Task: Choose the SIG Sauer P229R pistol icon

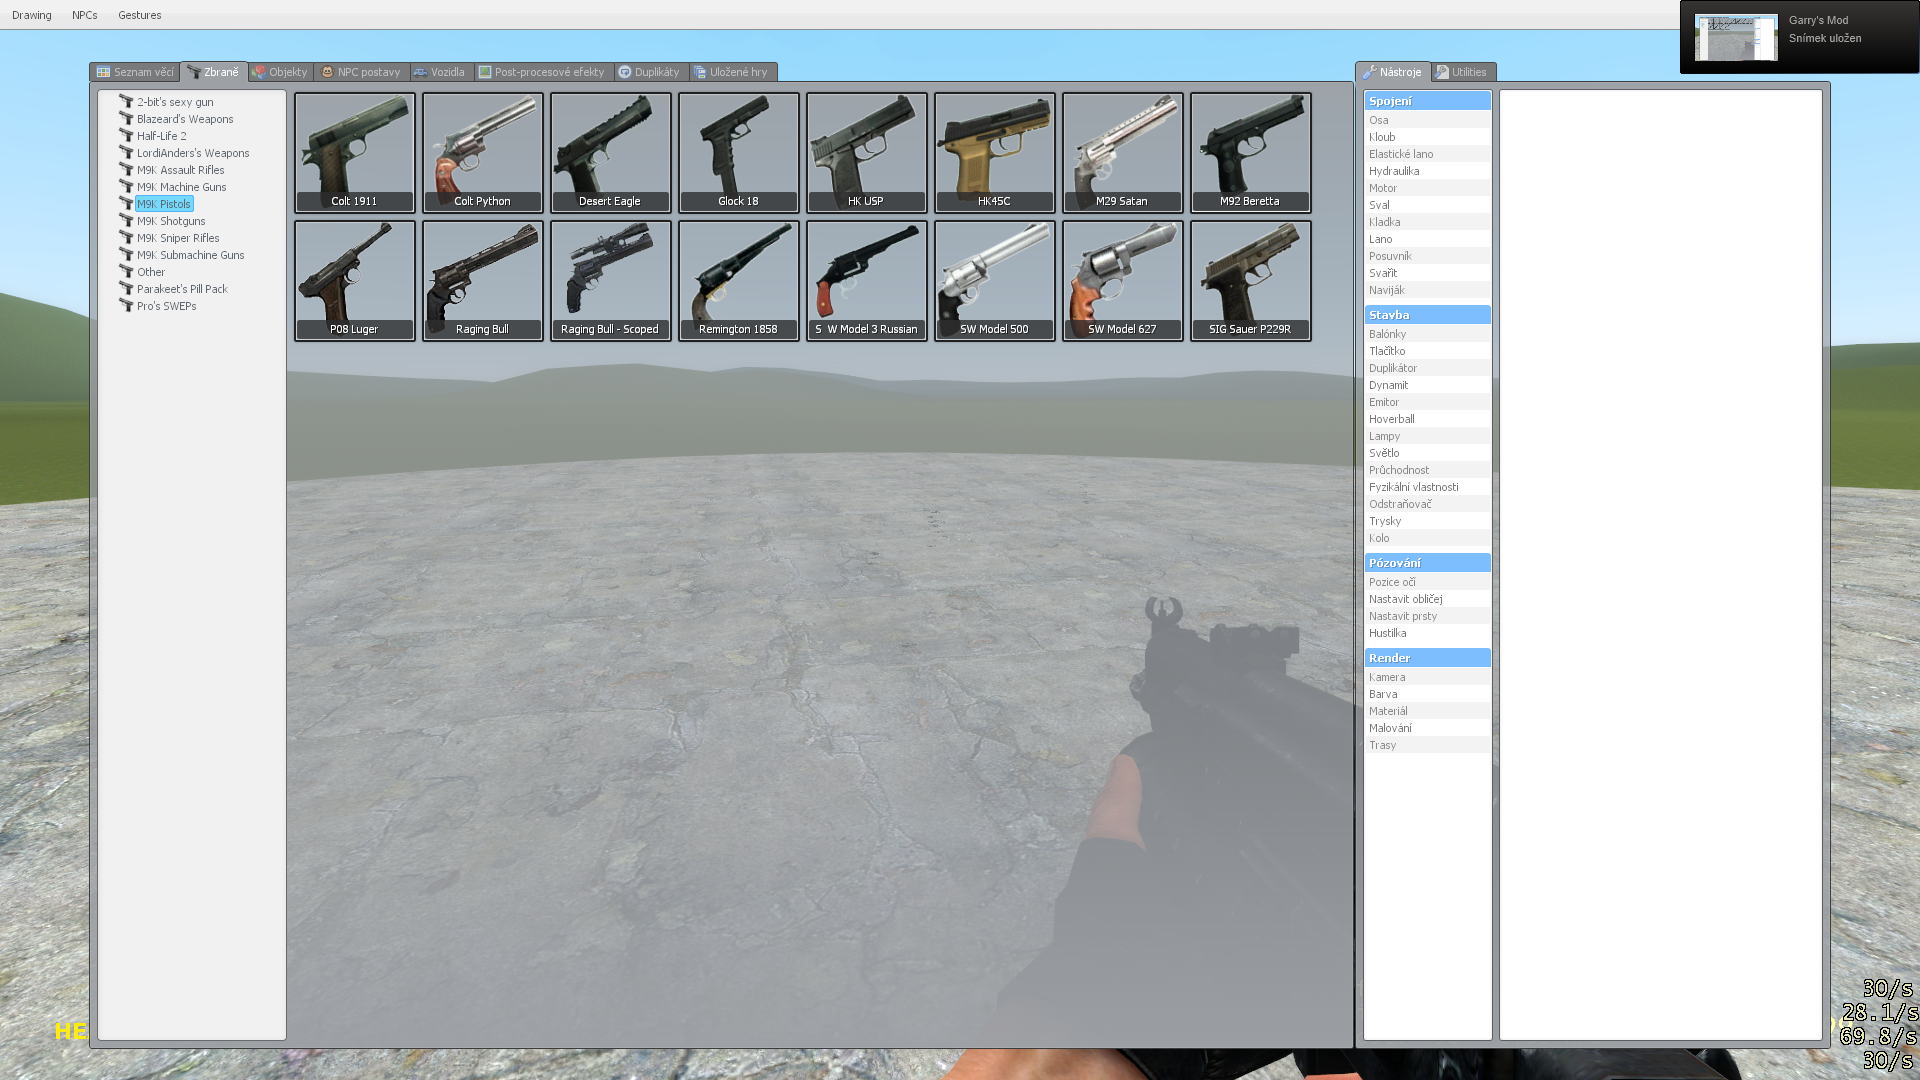Action: point(1251,280)
